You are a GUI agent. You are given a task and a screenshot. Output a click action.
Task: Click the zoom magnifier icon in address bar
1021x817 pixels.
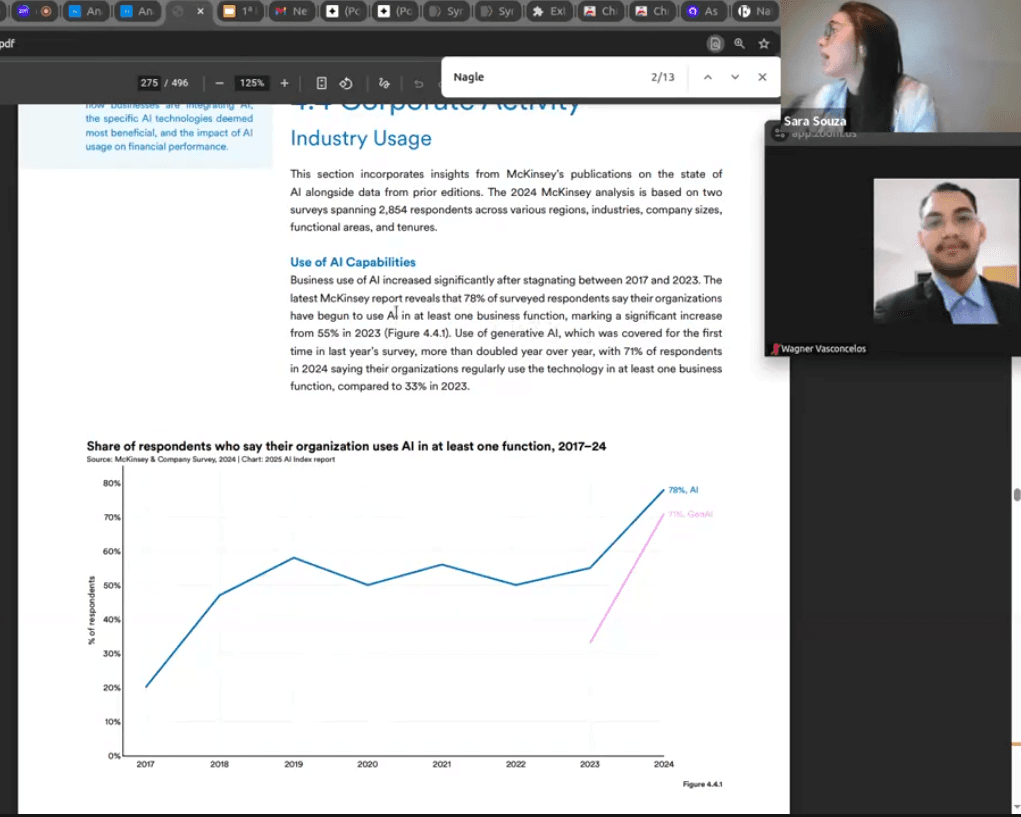point(740,44)
